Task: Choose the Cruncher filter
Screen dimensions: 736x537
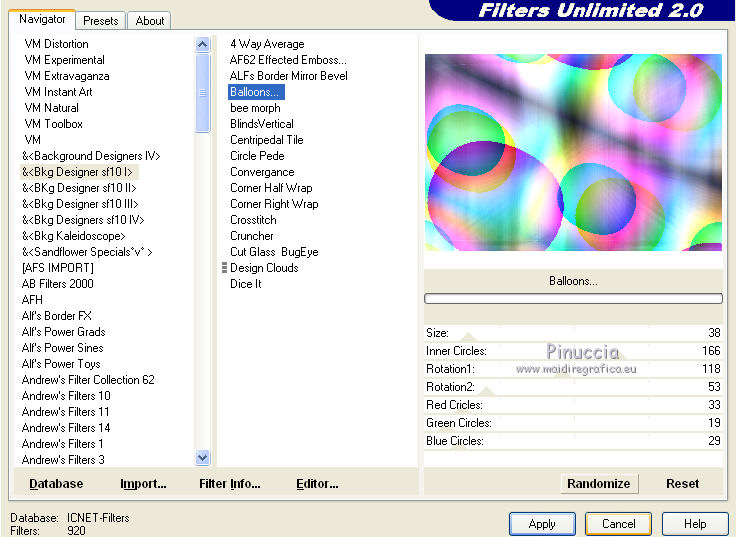Action: [x=252, y=236]
